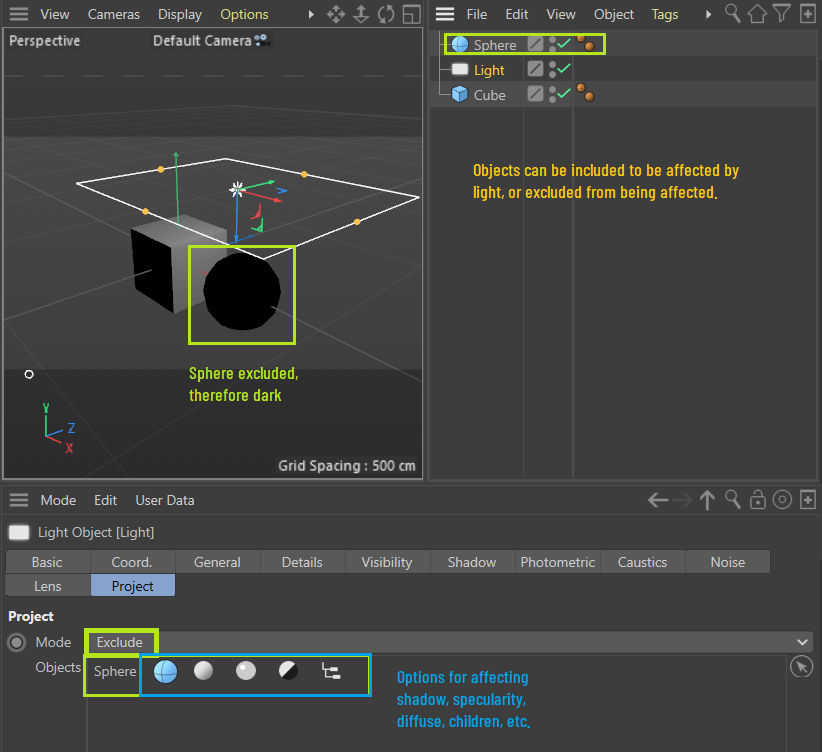822x752 pixels.
Task: Open the Object menu in Object Manager
Action: click(613, 14)
